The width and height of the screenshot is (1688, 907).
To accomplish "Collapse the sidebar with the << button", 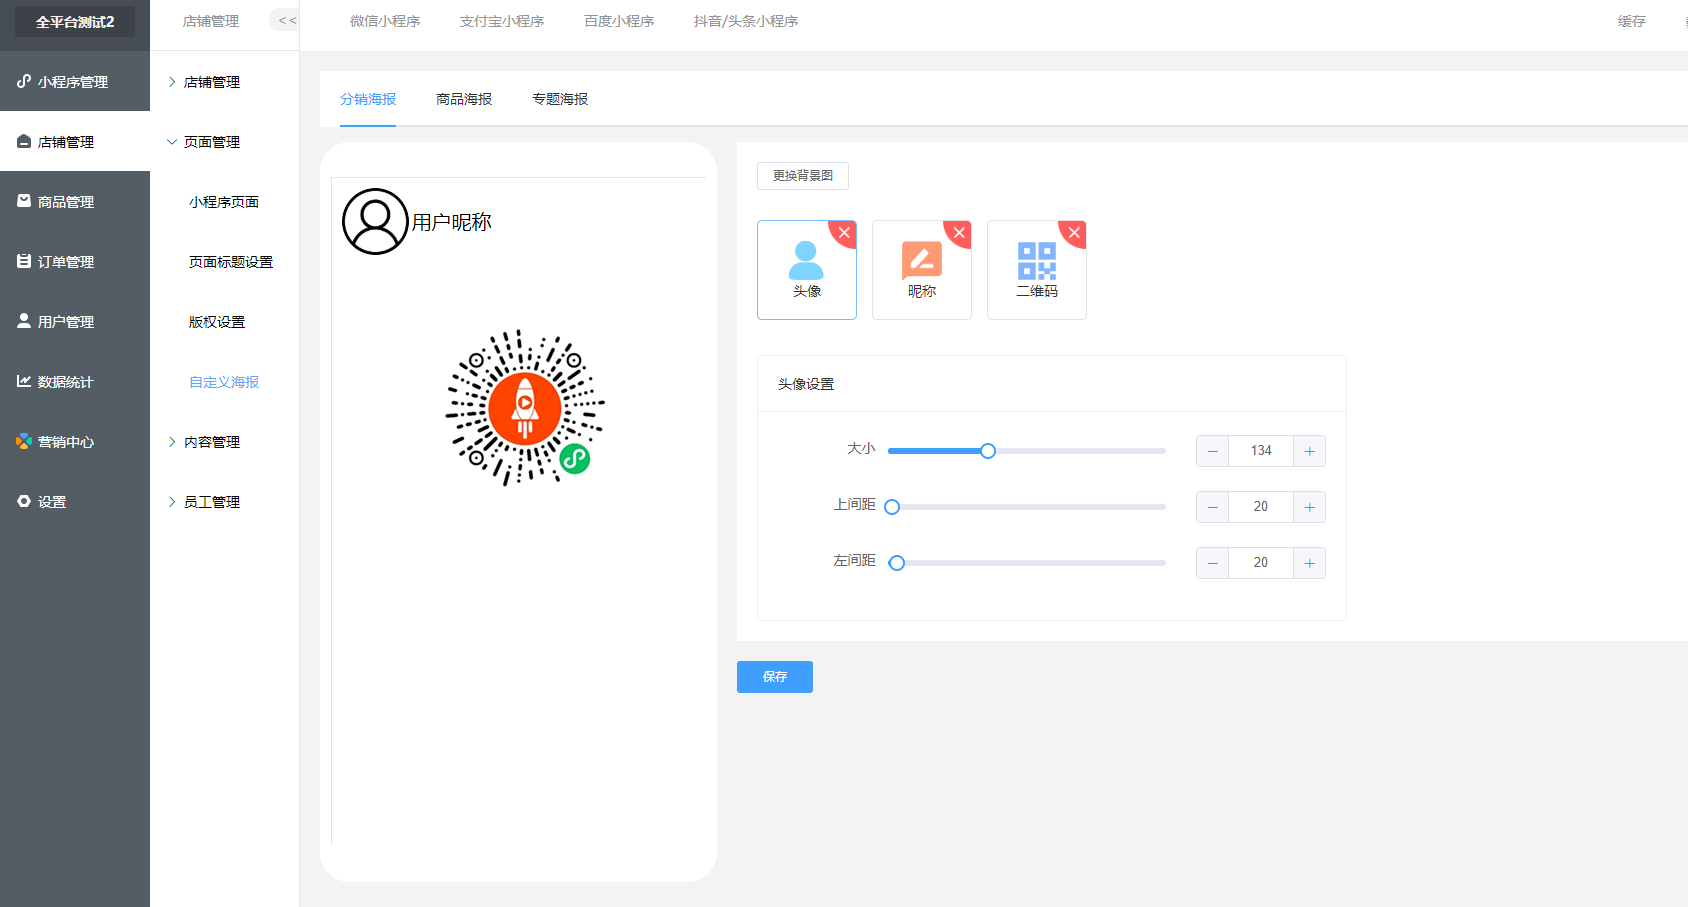I will tap(287, 20).
